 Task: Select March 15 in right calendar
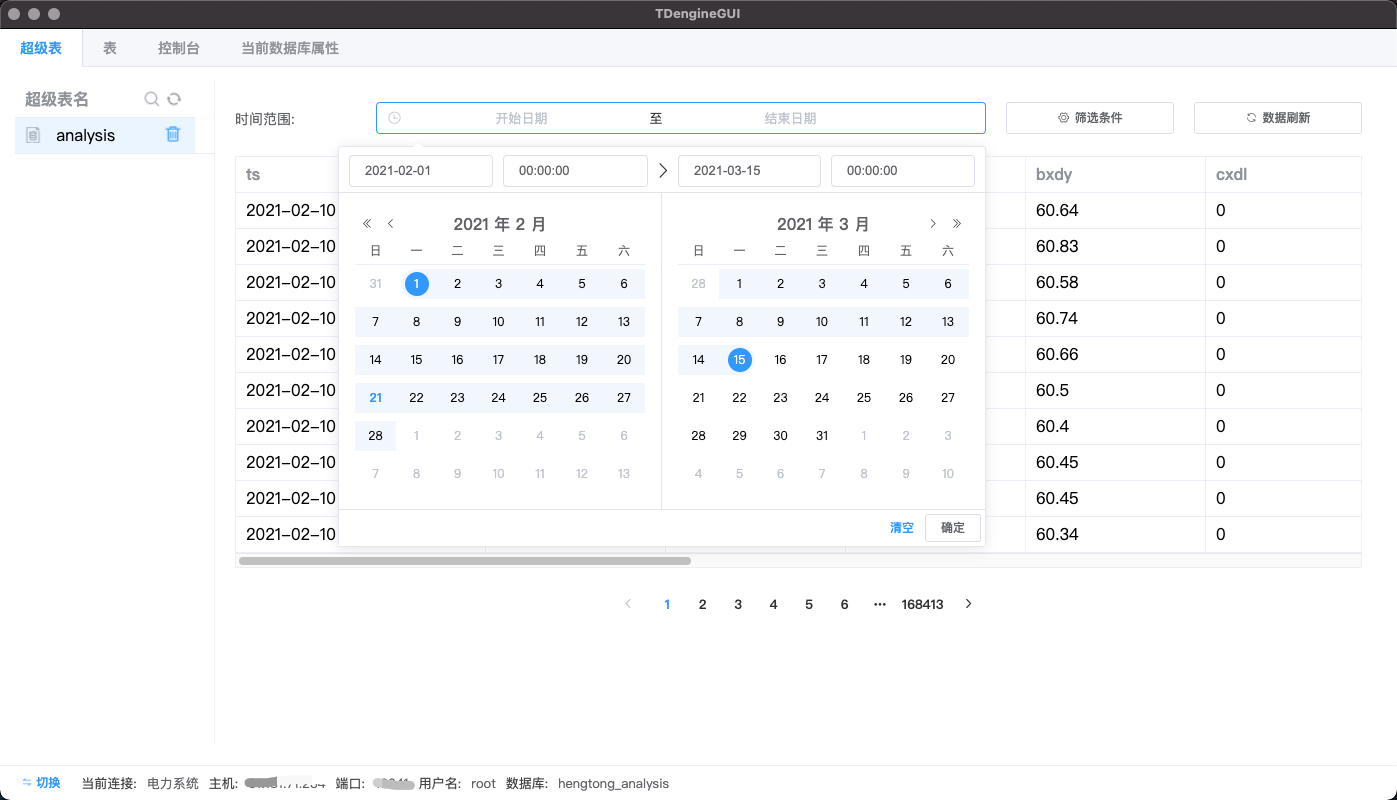click(x=739, y=360)
